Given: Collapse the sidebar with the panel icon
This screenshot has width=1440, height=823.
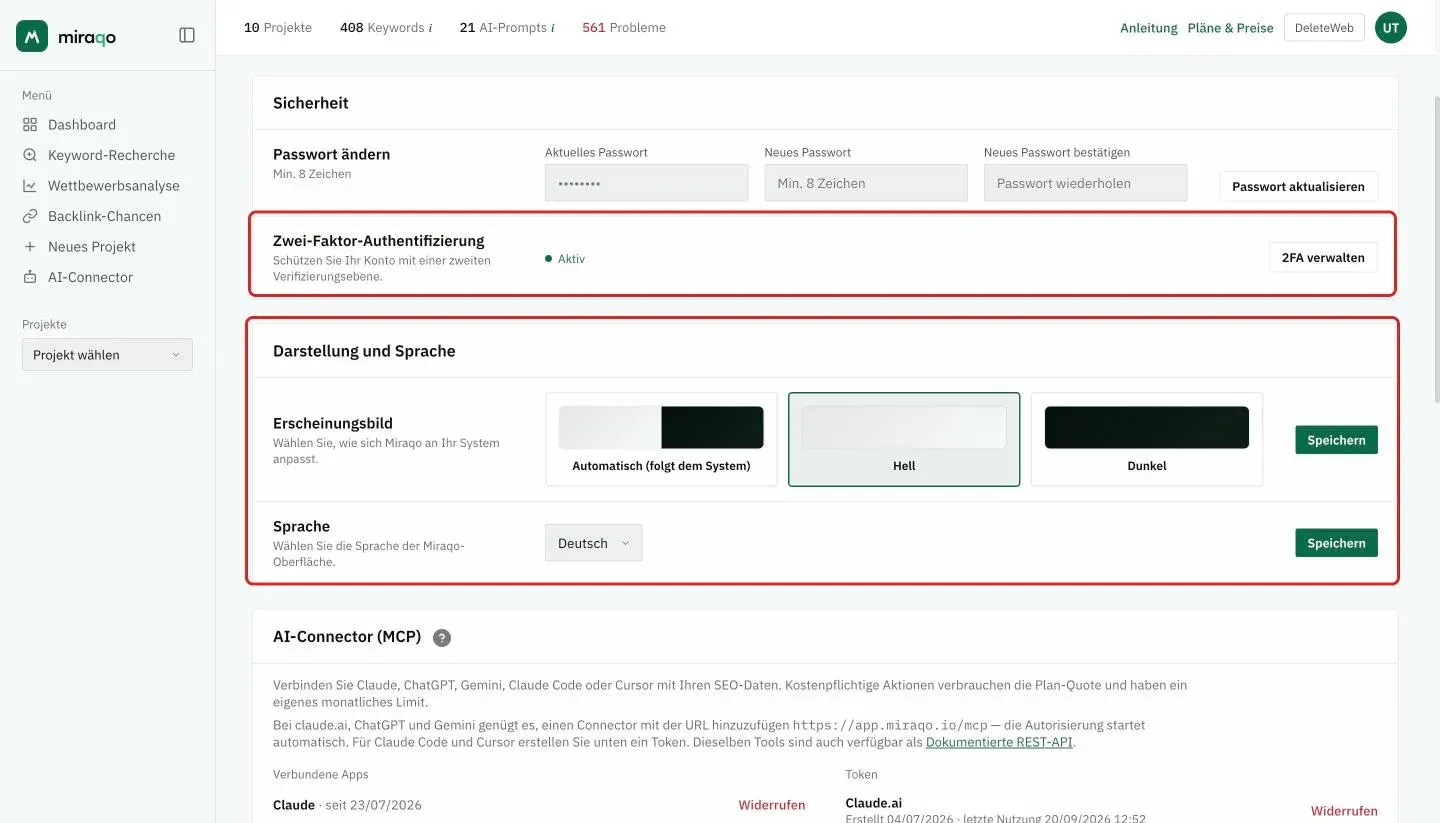Looking at the screenshot, I should coord(187,35).
